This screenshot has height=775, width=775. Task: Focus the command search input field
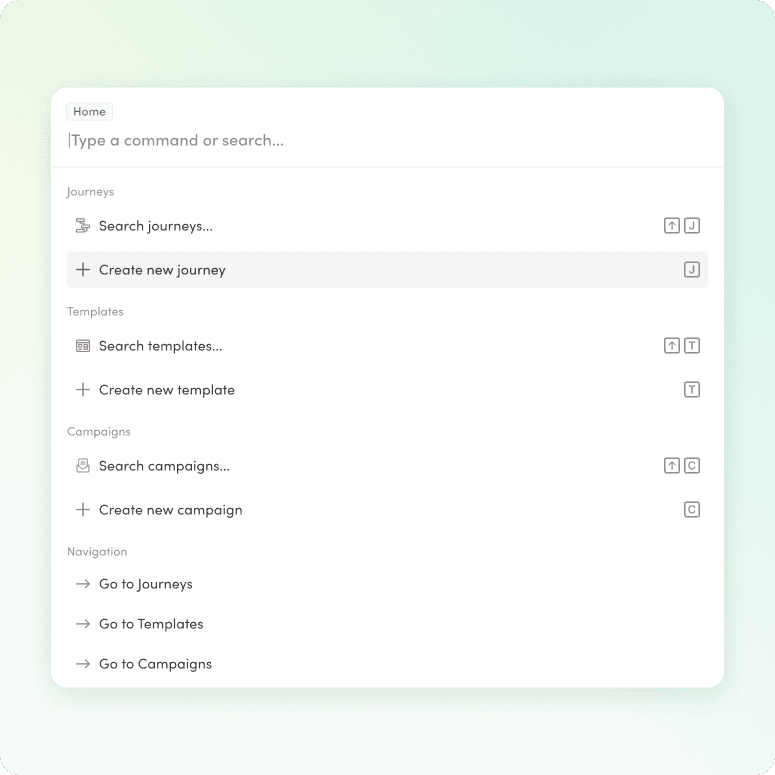388,141
